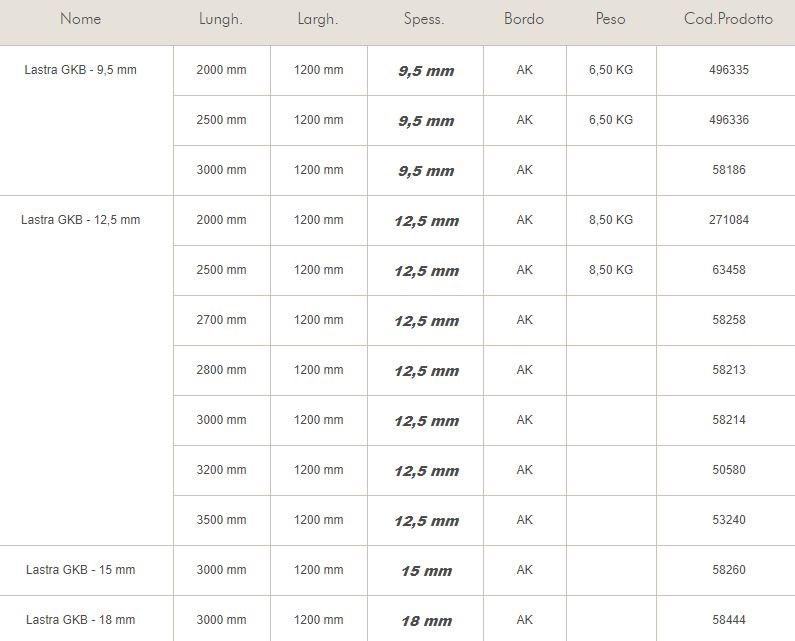Click product code 496335
The width and height of the screenshot is (795, 641).
[729, 70]
